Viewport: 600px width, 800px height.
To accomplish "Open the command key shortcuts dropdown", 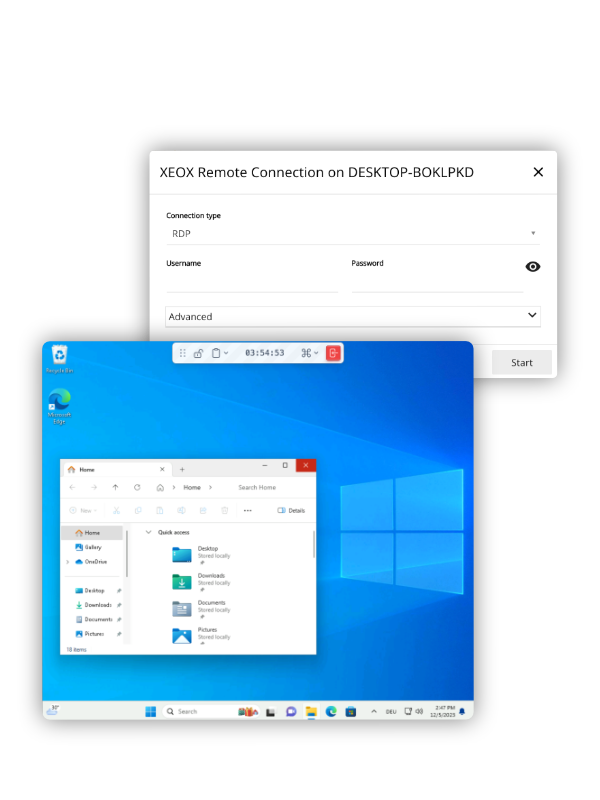I will pos(309,353).
